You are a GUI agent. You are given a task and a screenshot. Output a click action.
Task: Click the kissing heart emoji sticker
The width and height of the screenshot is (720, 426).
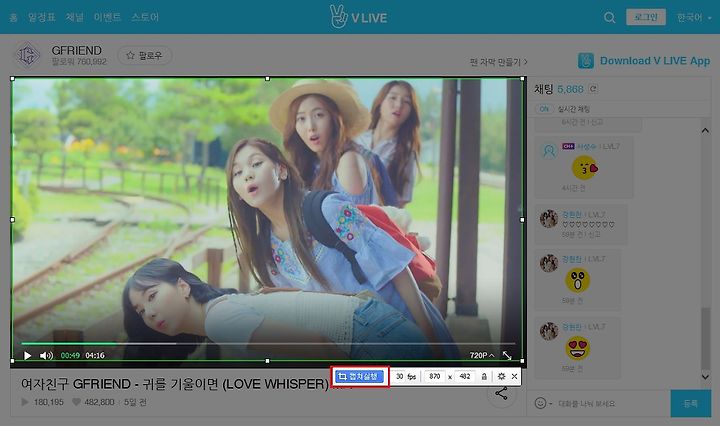(x=584, y=168)
